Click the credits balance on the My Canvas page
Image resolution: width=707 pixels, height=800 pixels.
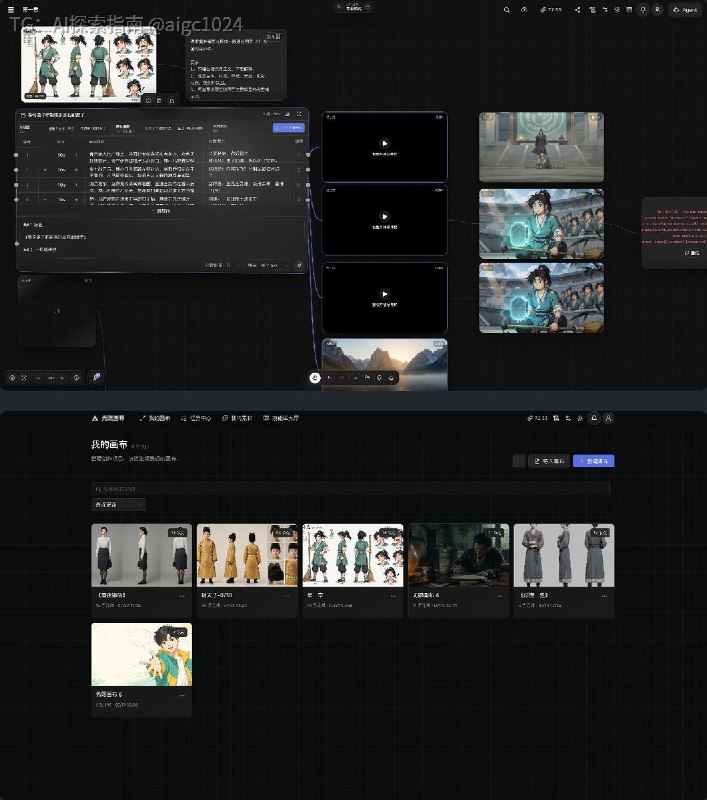click(537, 418)
